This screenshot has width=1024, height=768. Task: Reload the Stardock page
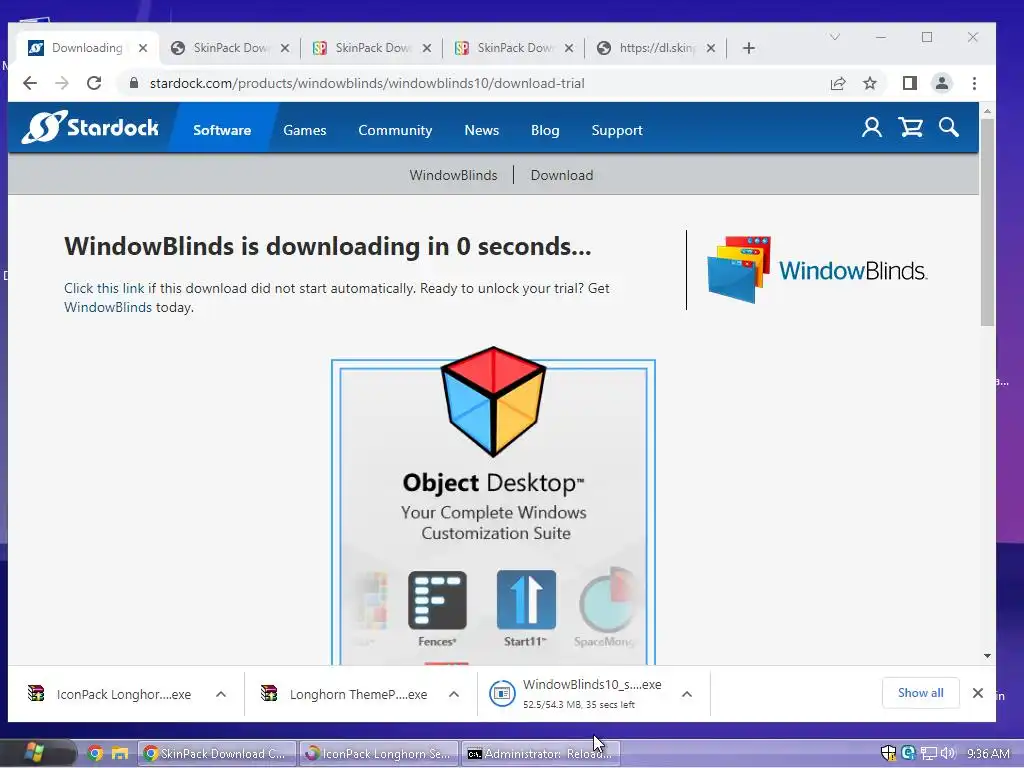click(94, 83)
